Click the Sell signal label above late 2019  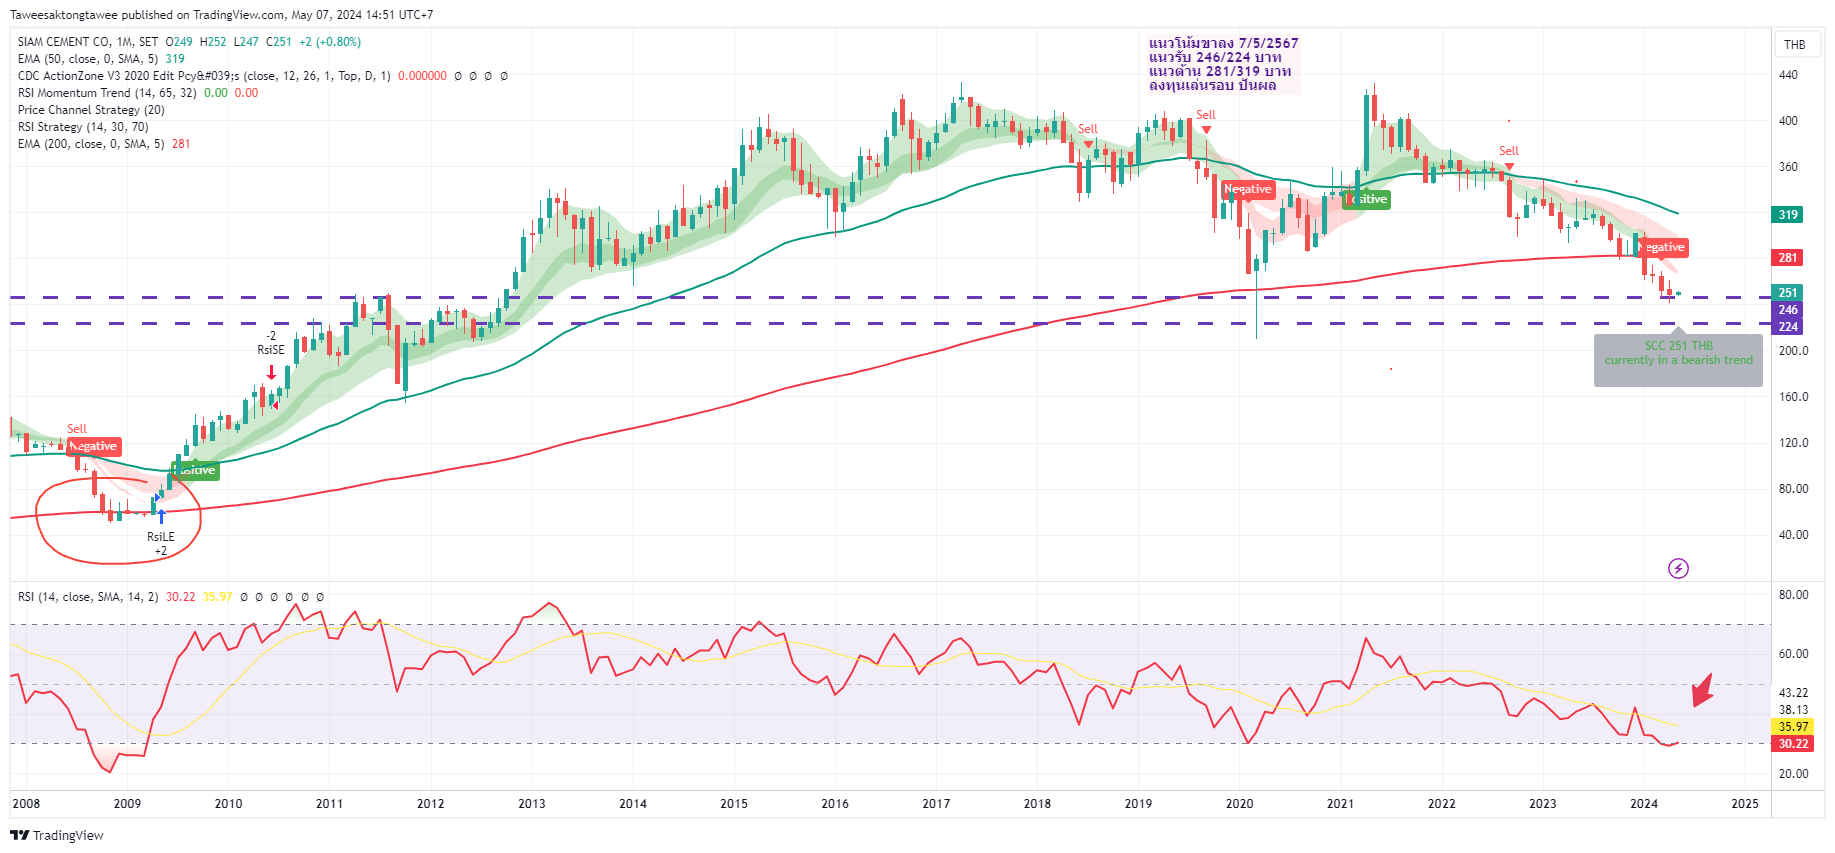[x=1206, y=115]
